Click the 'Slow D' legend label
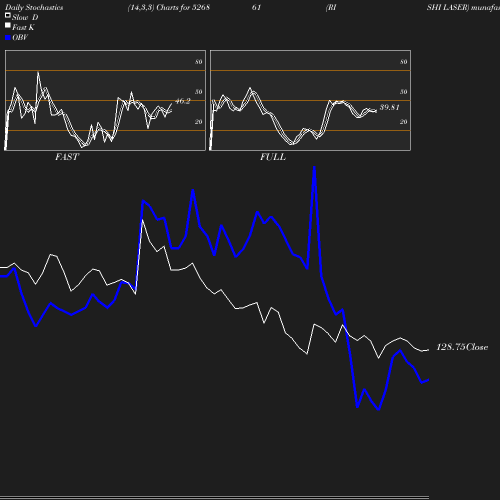This screenshot has width=500, height=500. (25, 17)
